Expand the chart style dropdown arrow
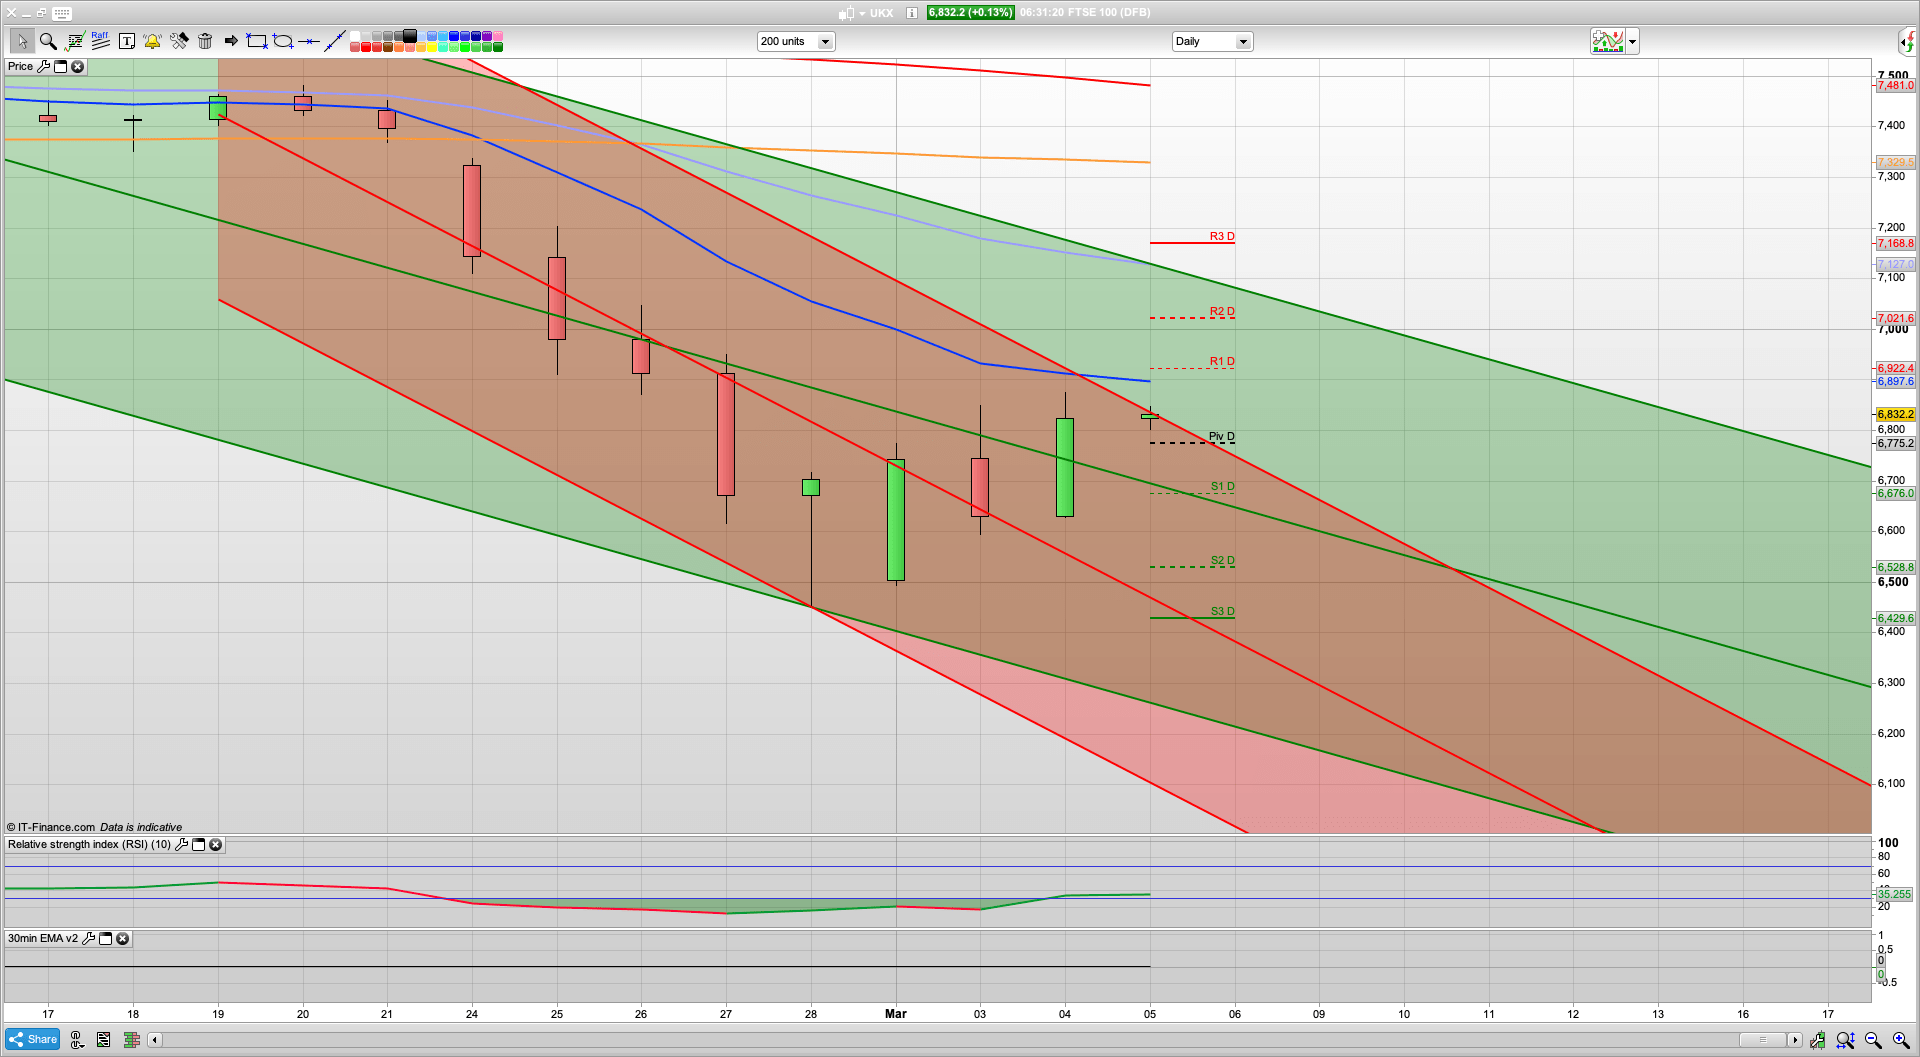This screenshot has width=1920, height=1057. pos(1632,42)
